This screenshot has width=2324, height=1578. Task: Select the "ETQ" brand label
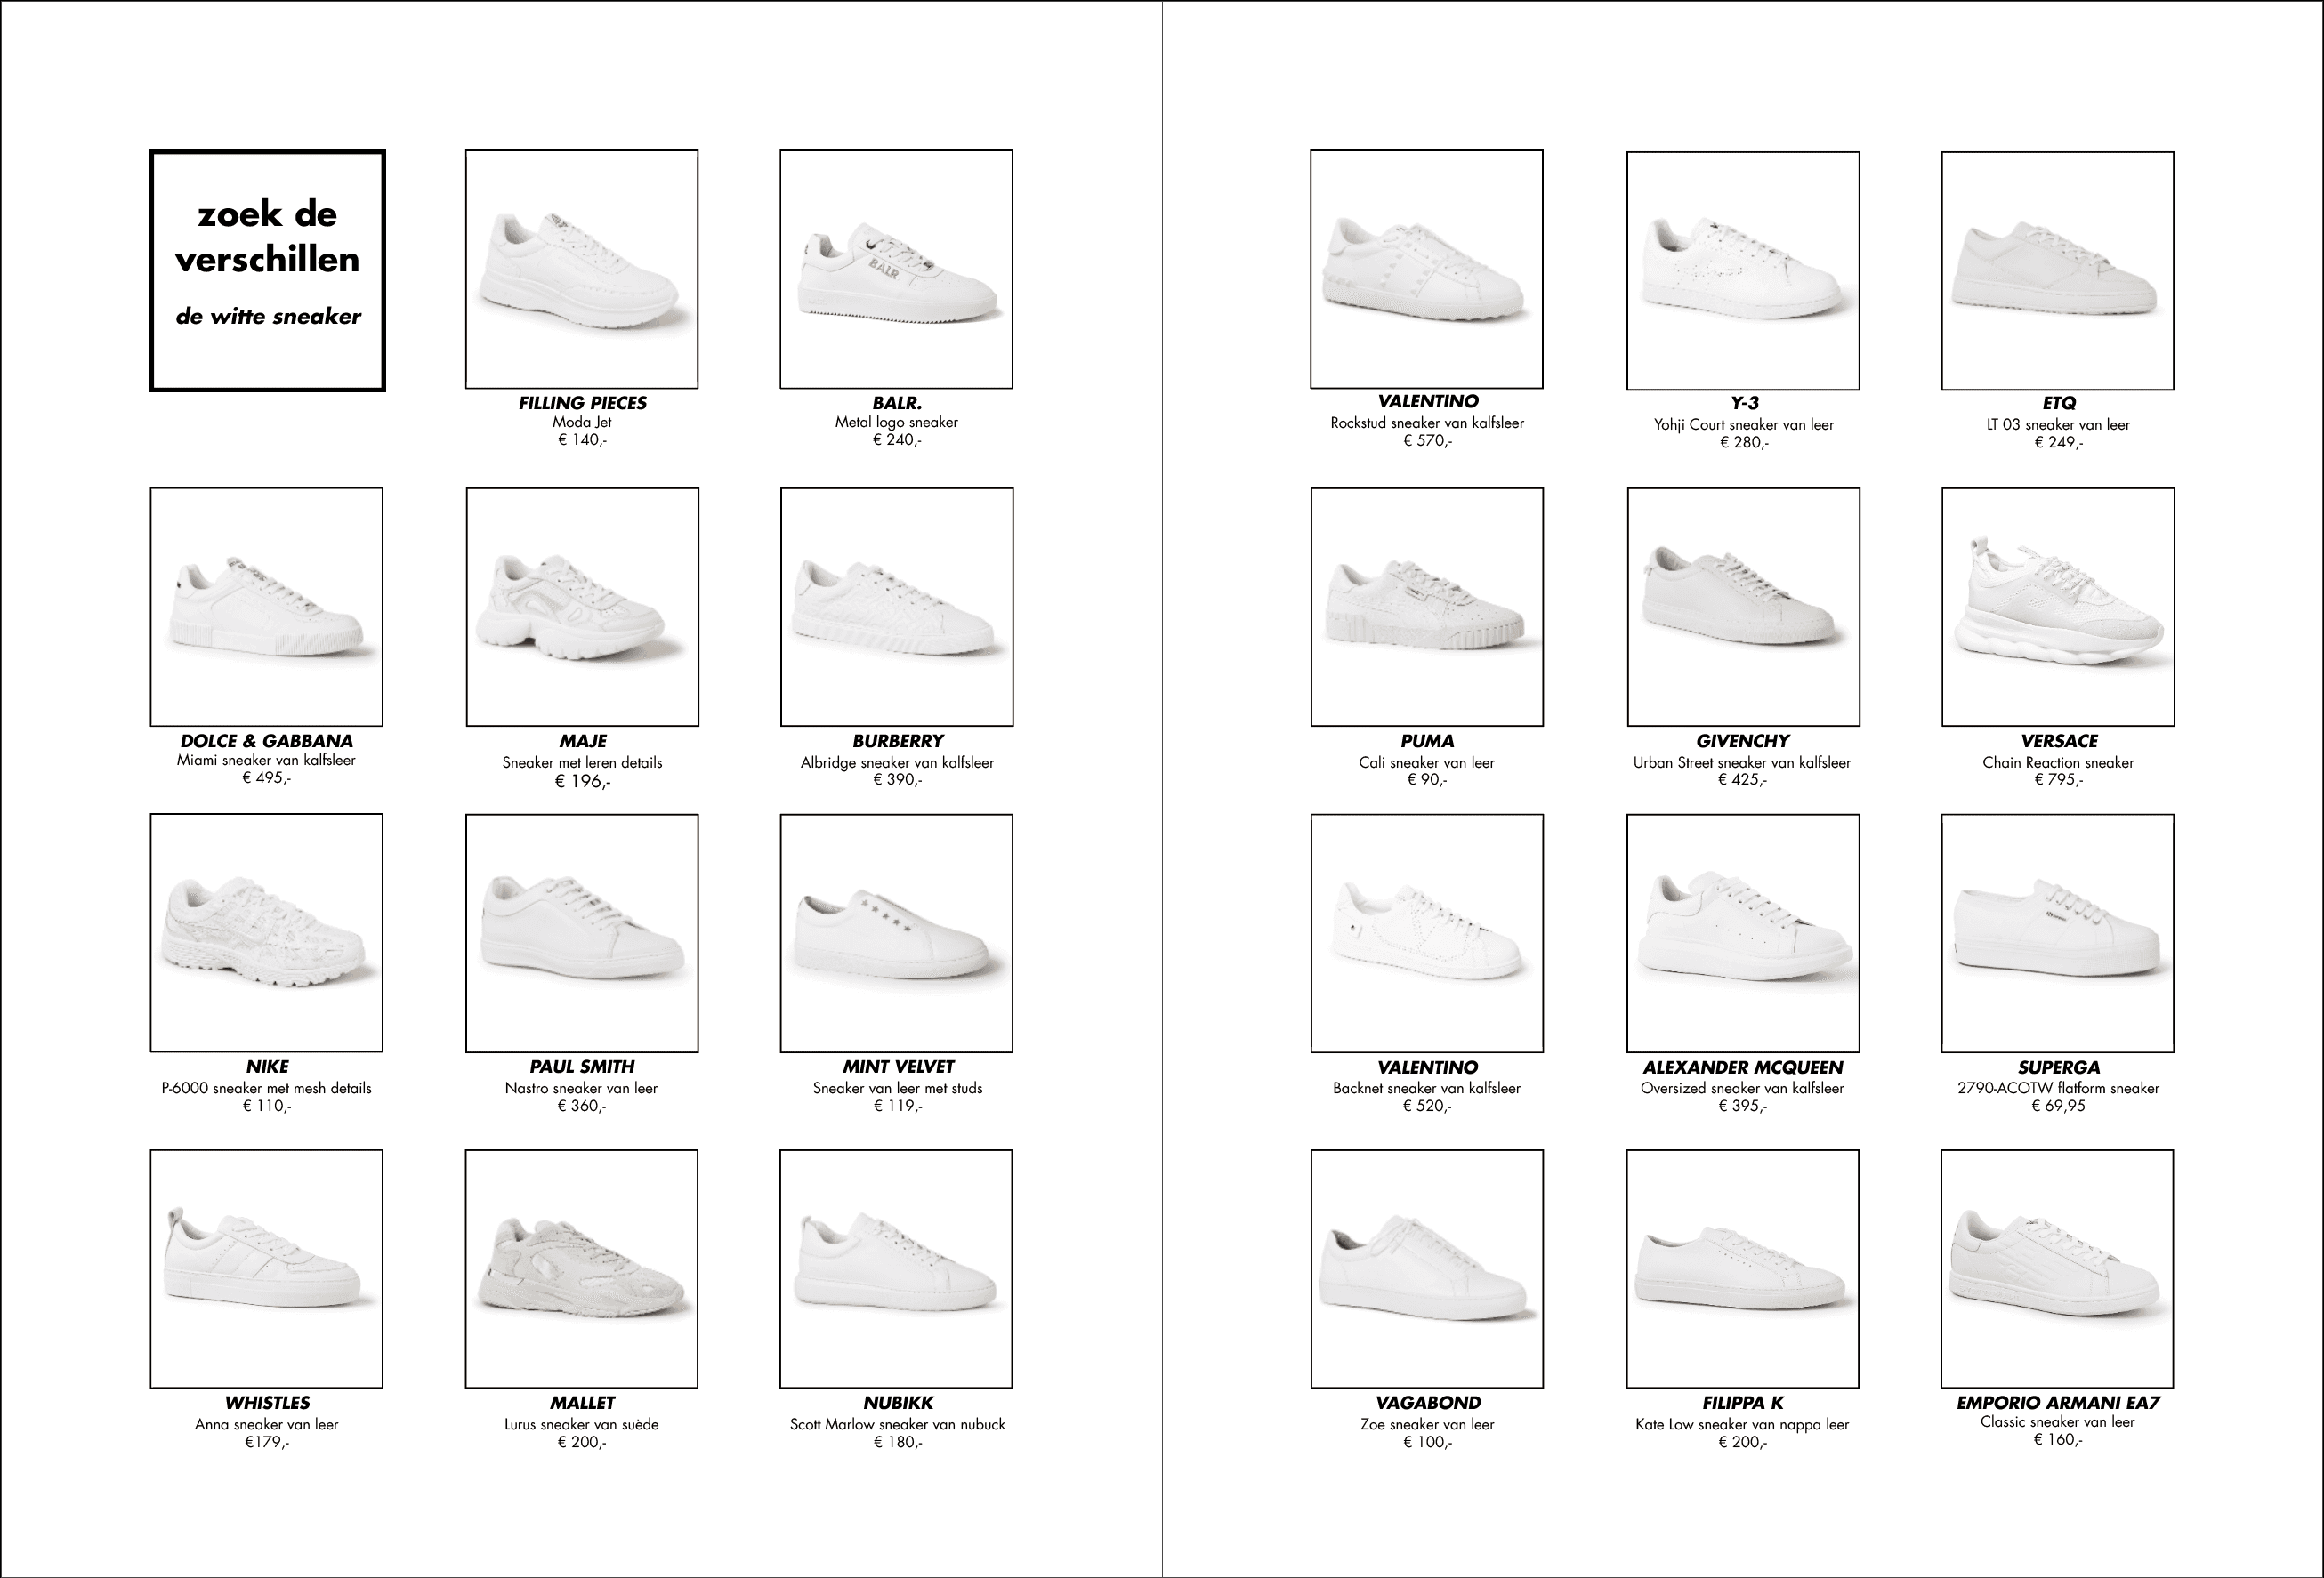(x=2059, y=403)
